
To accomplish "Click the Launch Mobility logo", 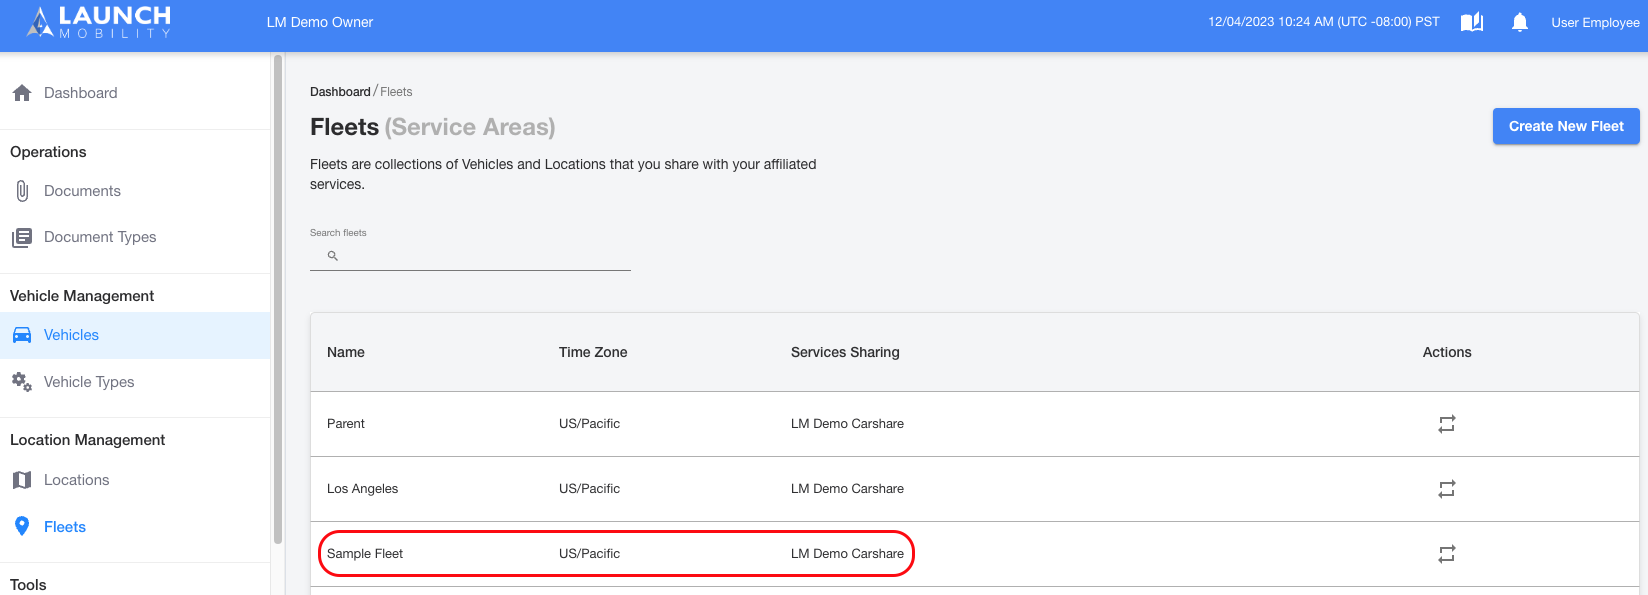I will point(99,22).
